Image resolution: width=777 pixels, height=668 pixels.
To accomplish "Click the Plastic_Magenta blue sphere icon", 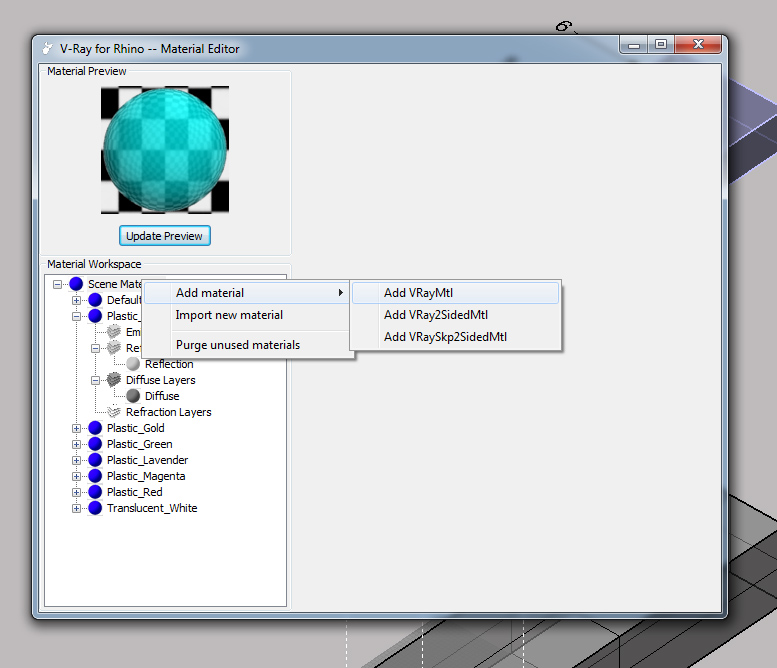I will 95,476.
